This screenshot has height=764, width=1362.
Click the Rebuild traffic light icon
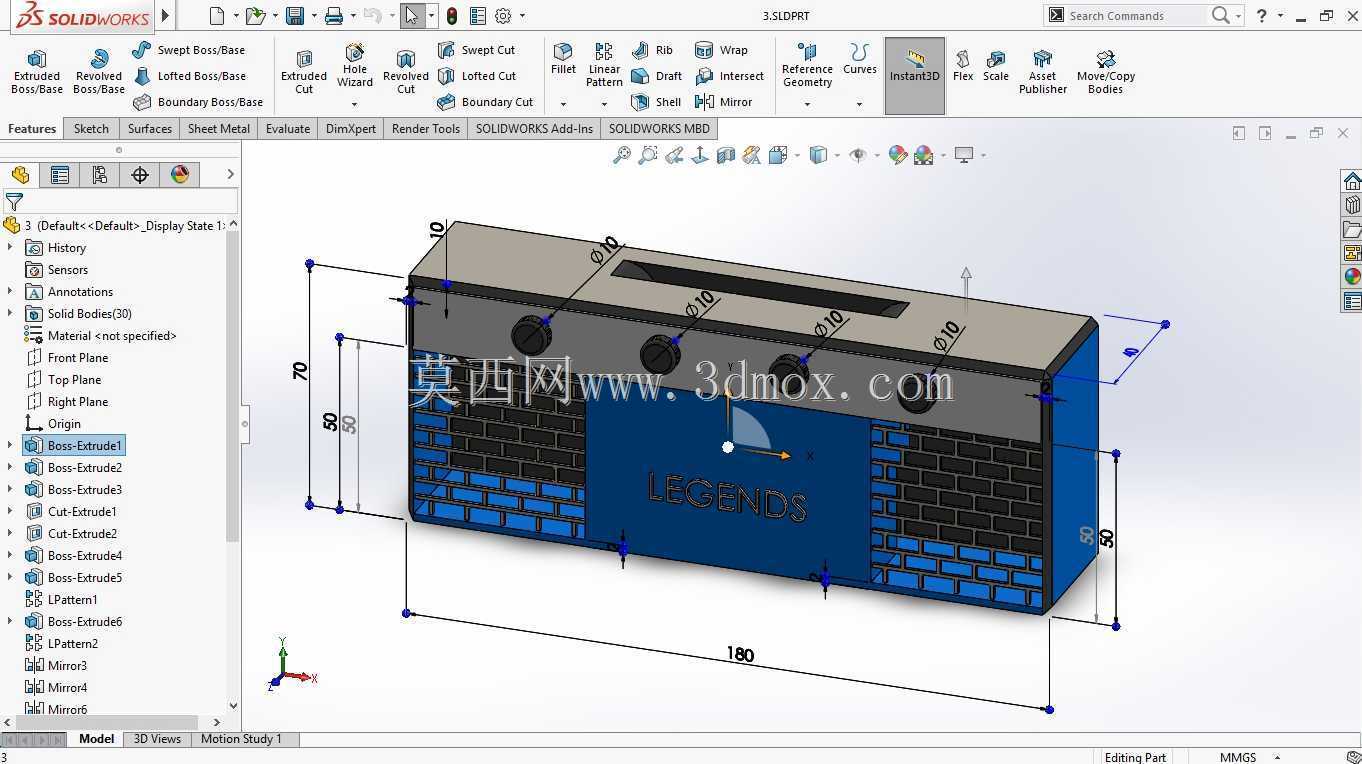(x=452, y=16)
